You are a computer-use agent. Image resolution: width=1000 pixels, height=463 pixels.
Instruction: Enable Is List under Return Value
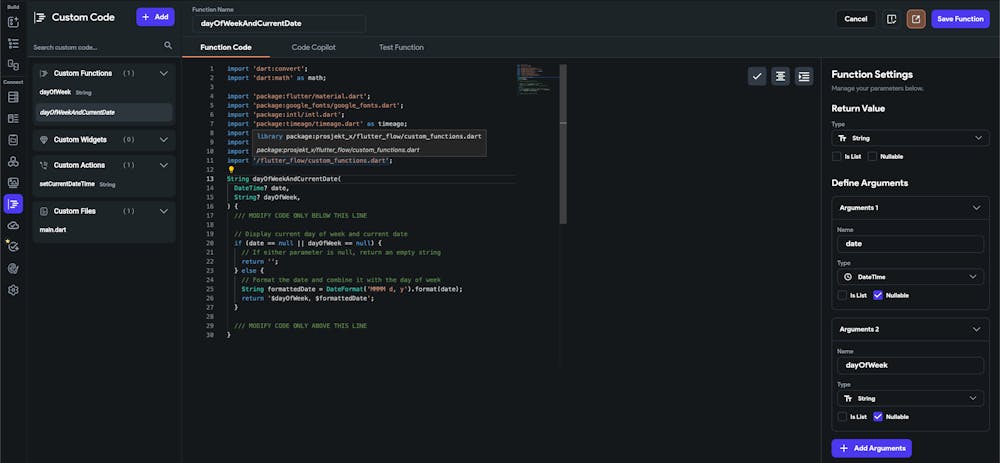(x=837, y=156)
